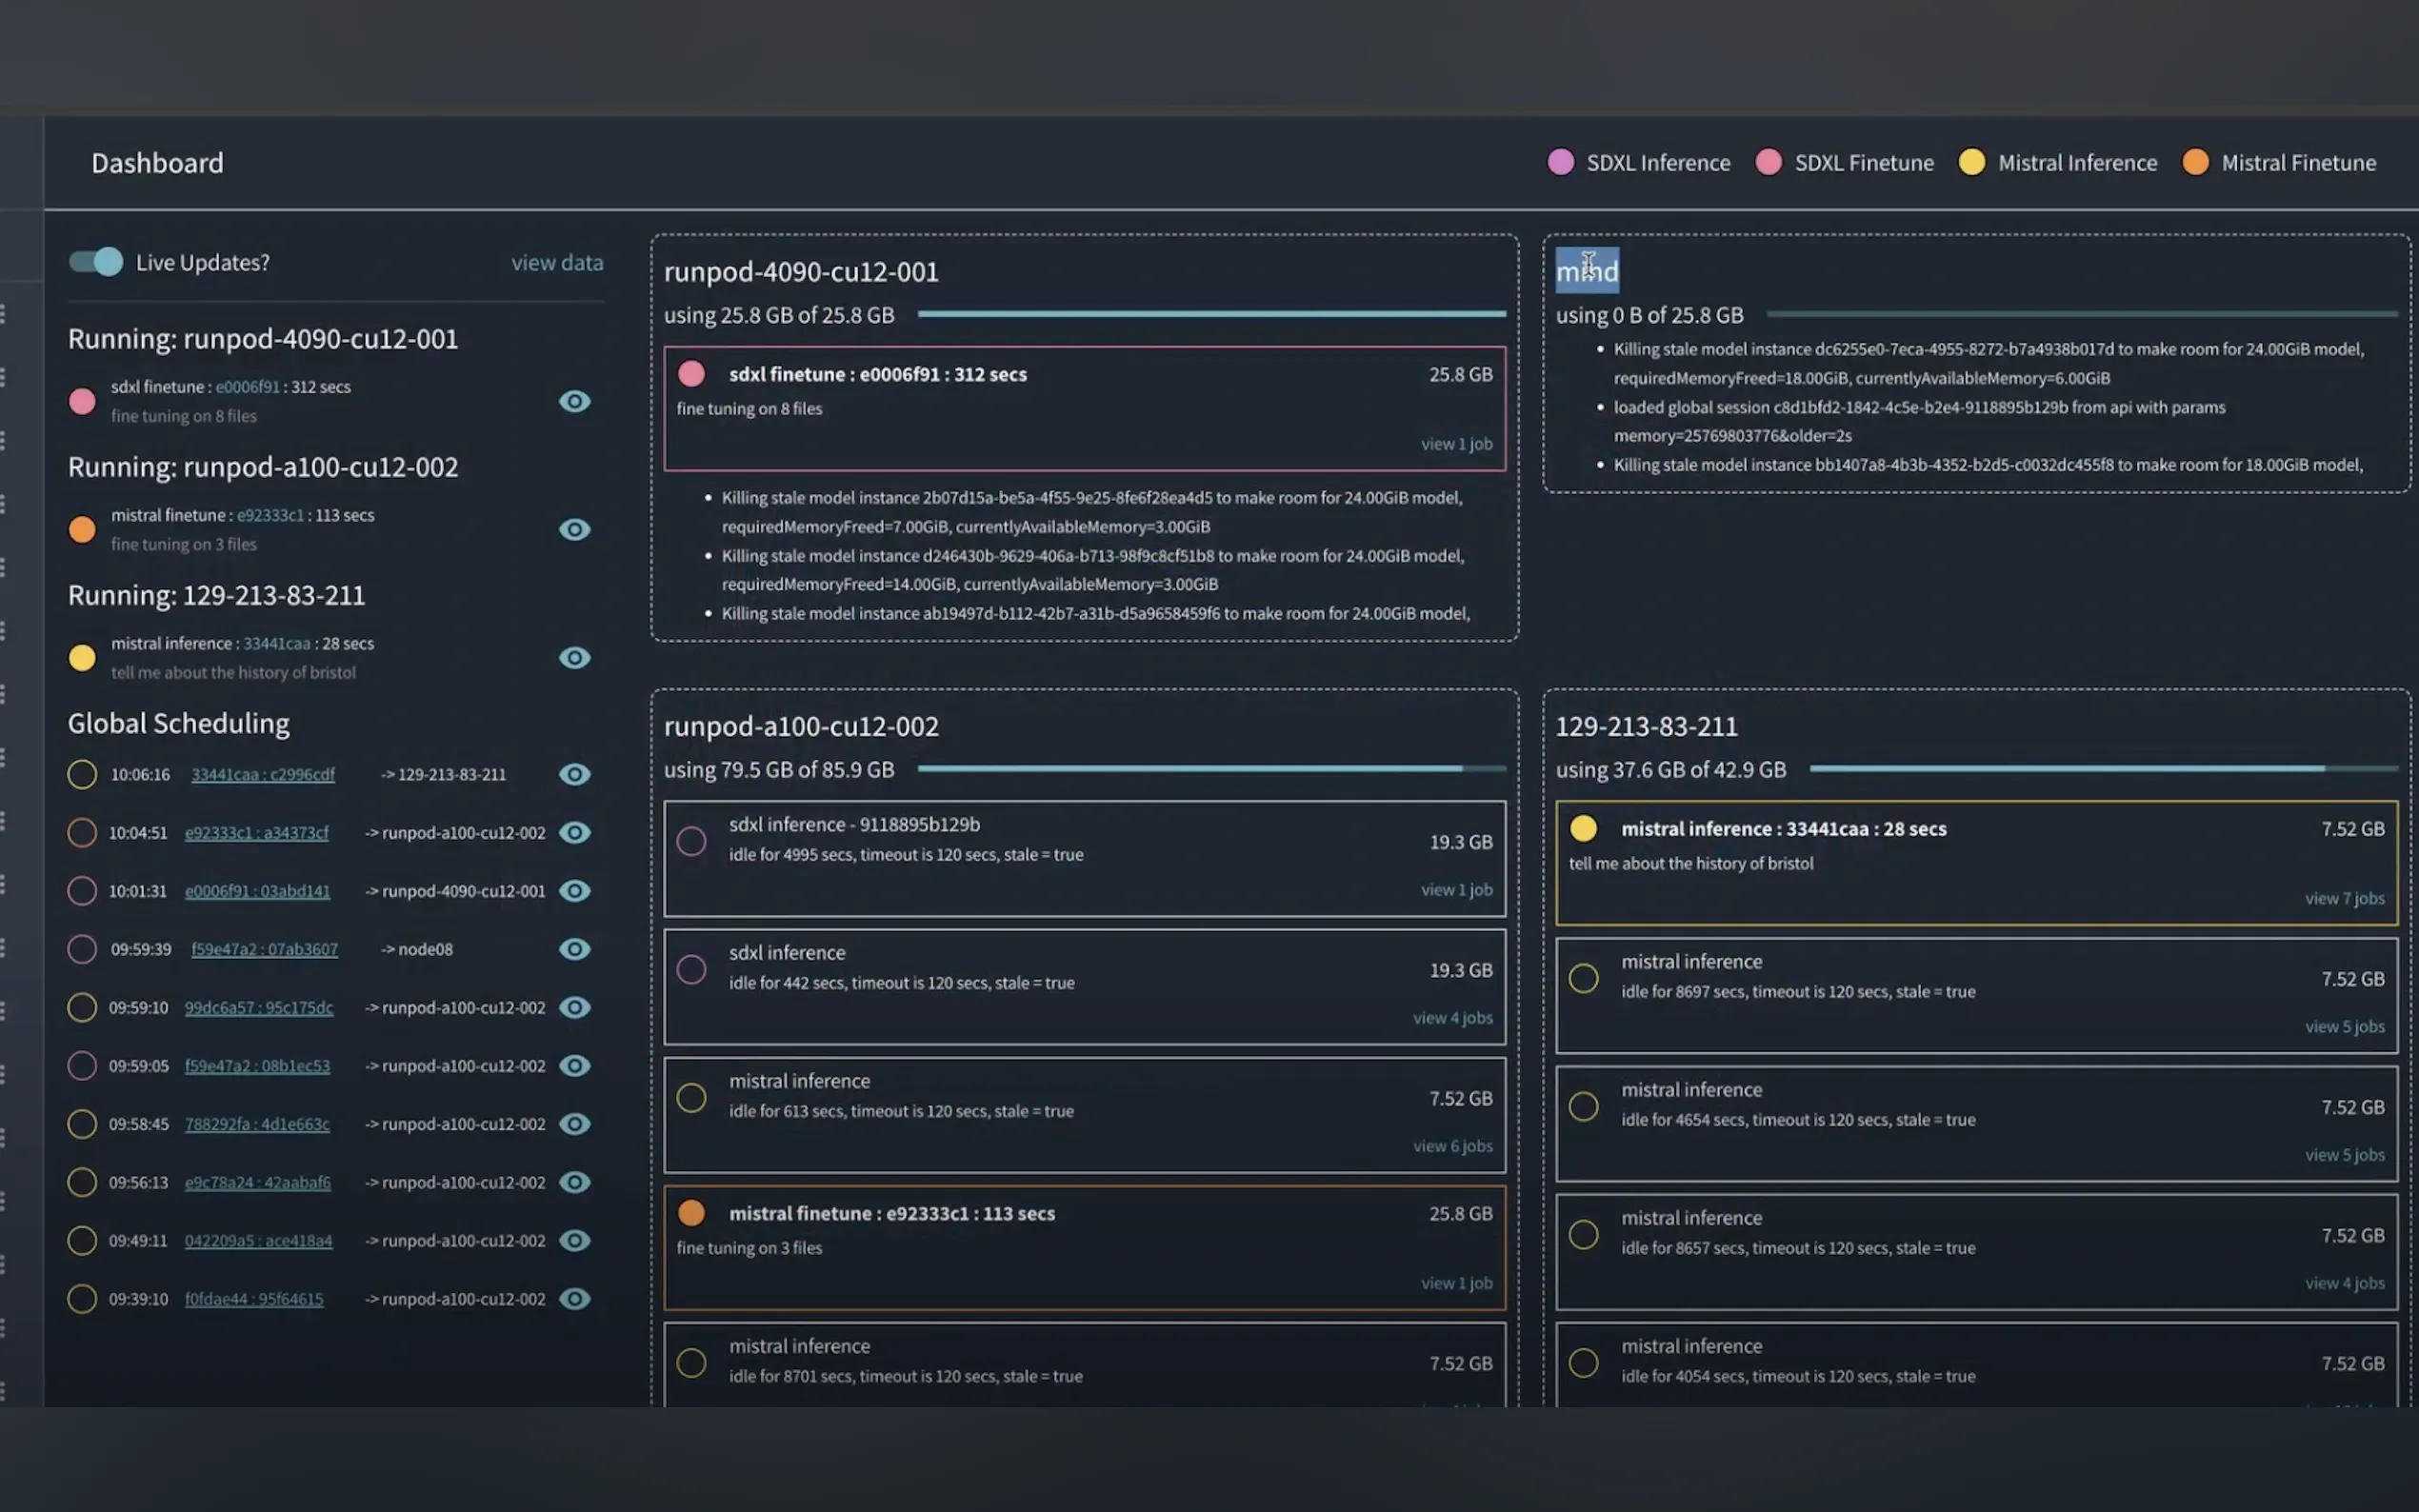Expand view 7 jobs on 129-213-83-211 card
The height and width of the screenshot is (1512, 2419).
pyautogui.click(x=2344, y=899)
